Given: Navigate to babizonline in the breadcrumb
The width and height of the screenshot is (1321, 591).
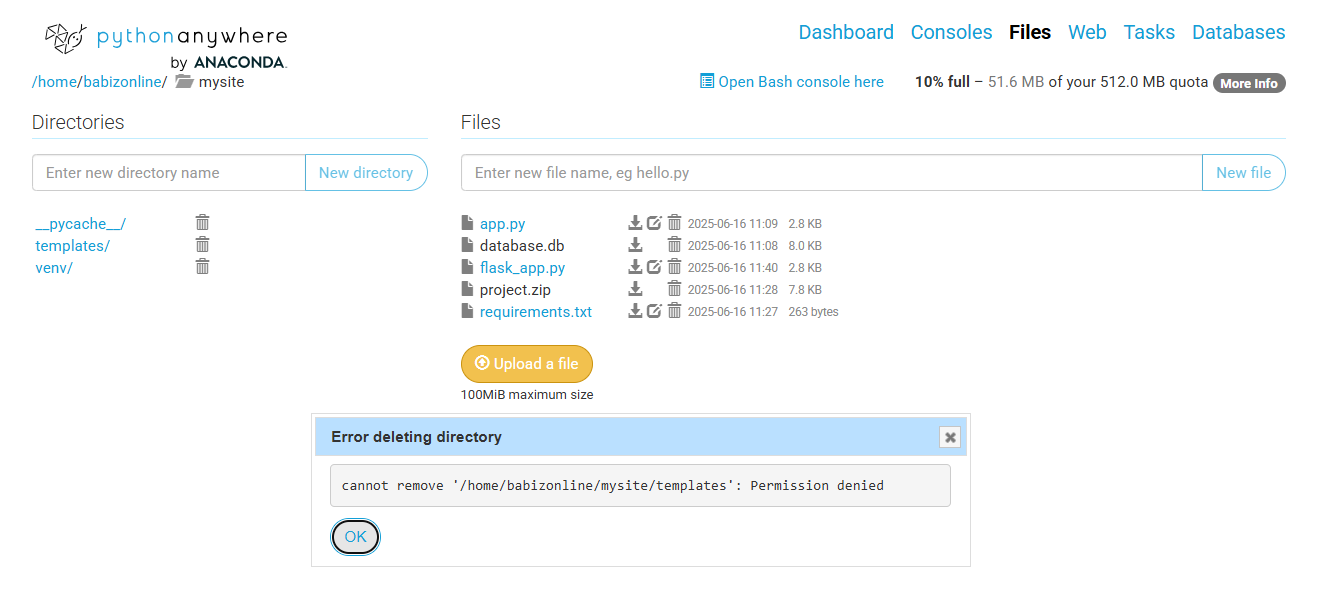Looking at the screenshot, I should tap(121, 82).
